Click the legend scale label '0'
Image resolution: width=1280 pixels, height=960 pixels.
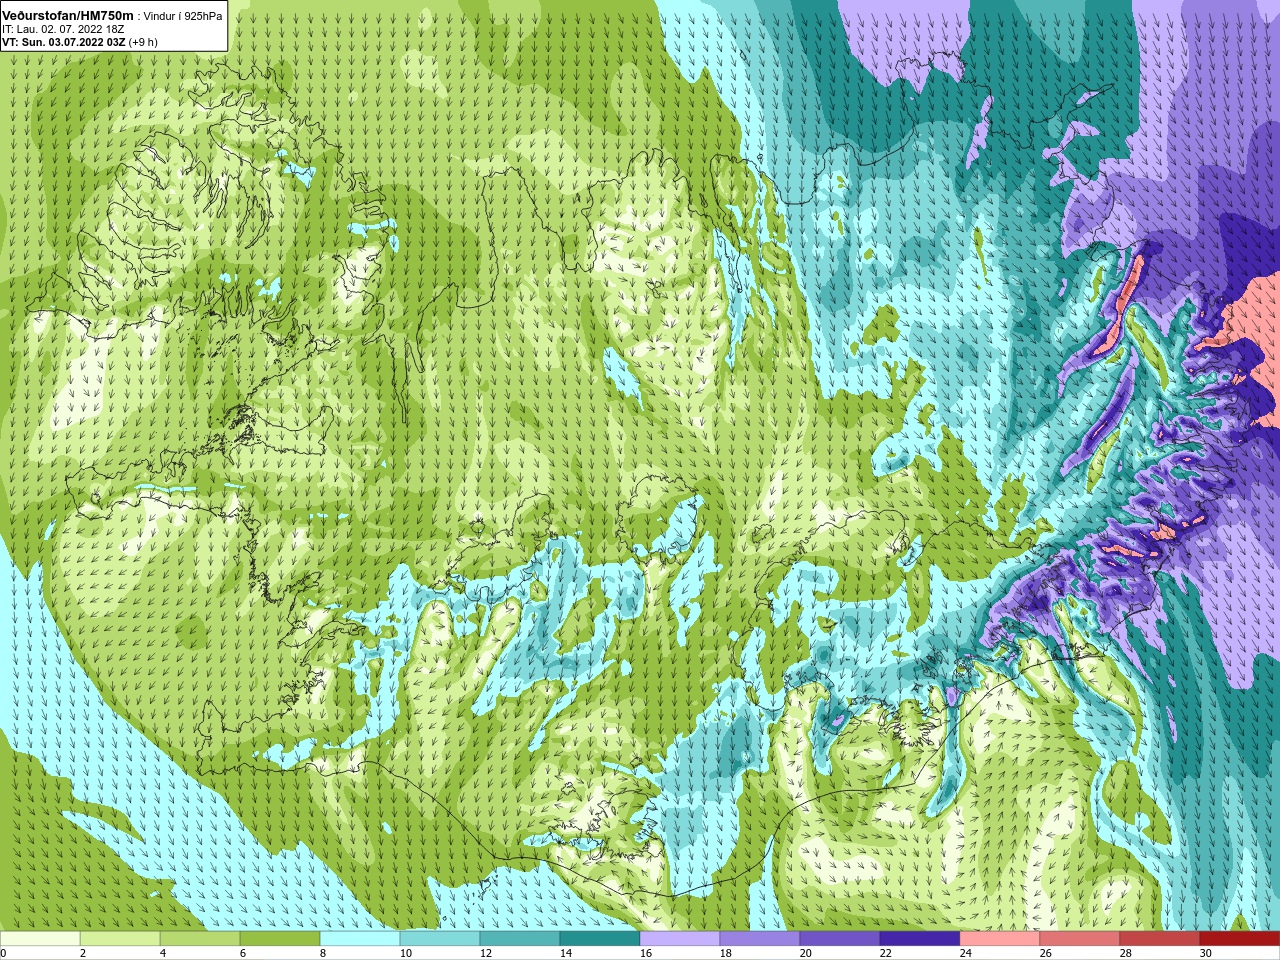(x=4, y=953)
